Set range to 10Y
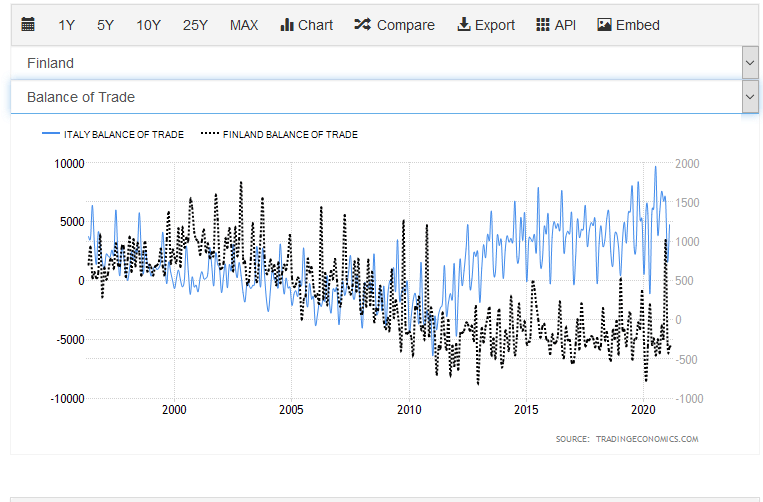The width and height of the screenshot is (763, 502). 148,25
